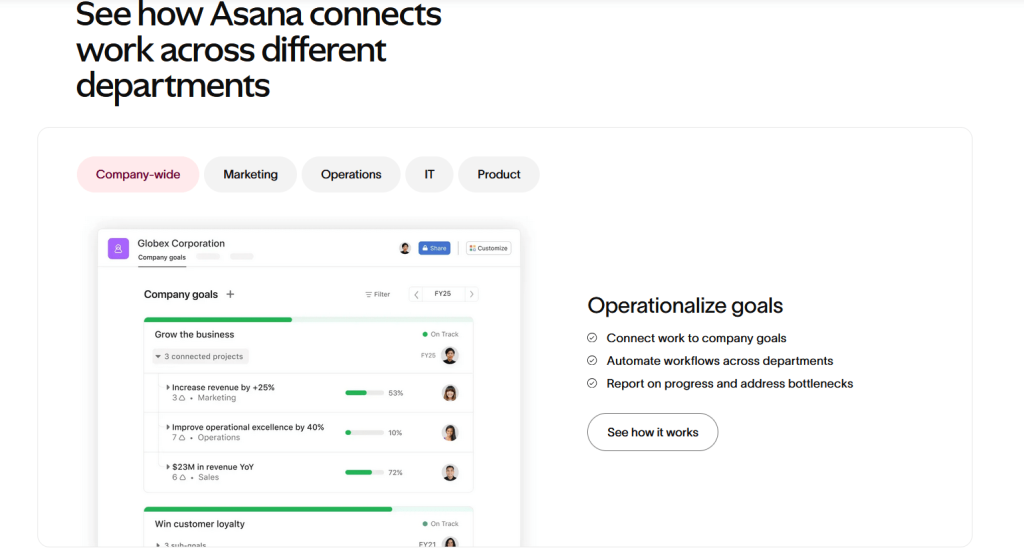The height and width of the screenshot is (554, 1024).
Task: Click the owner avatar on Grow the business
Action: coord(450,355)
